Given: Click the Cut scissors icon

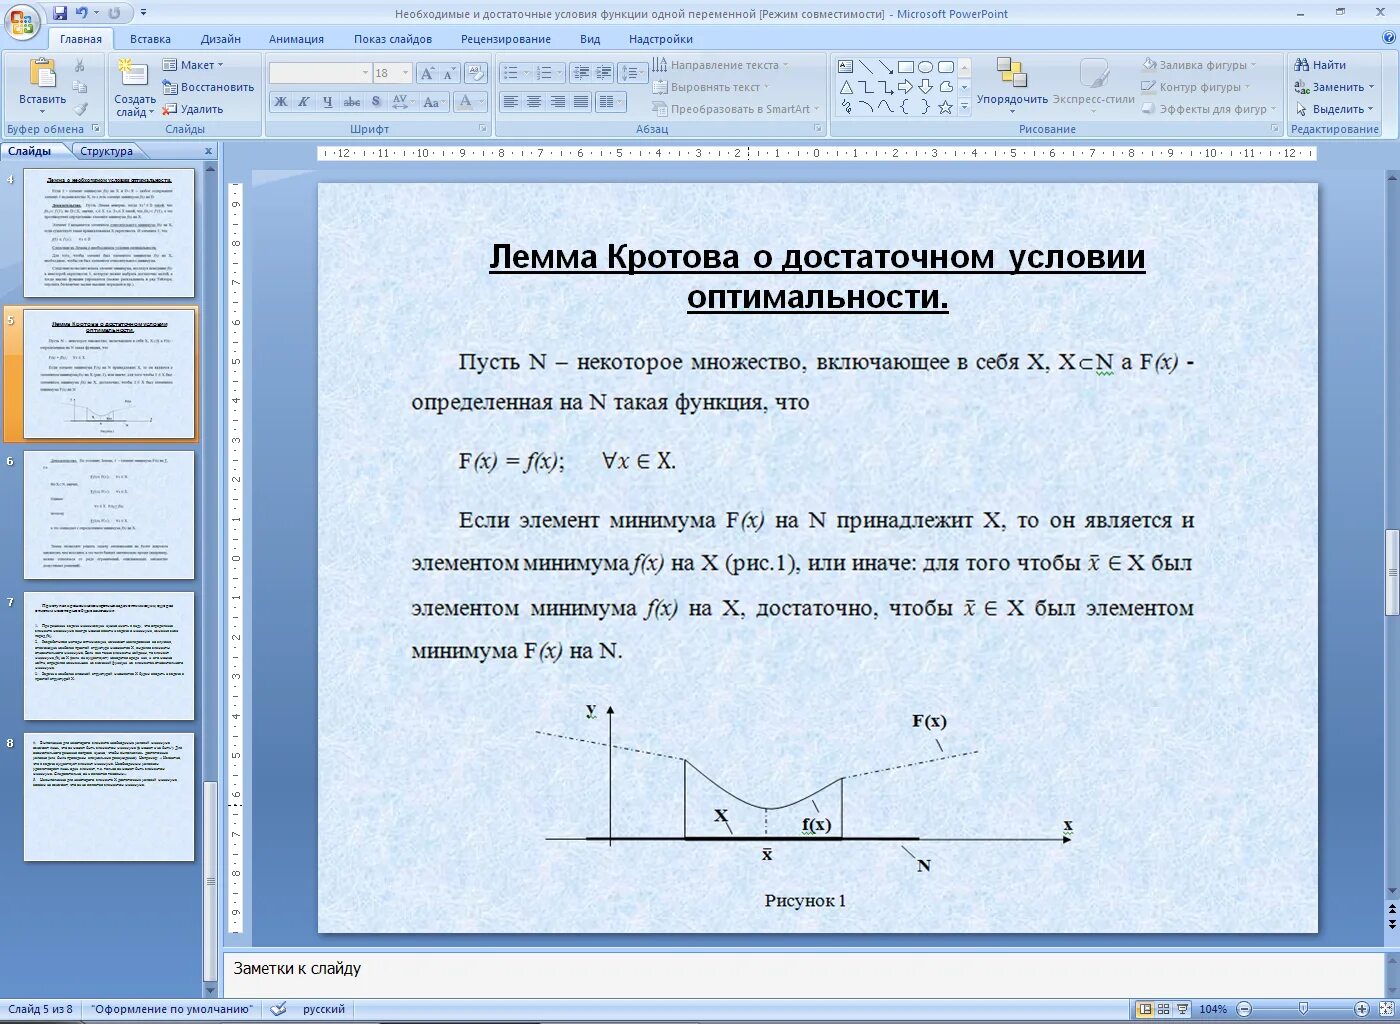Looking at the screenshot, I should click(80, 65).
